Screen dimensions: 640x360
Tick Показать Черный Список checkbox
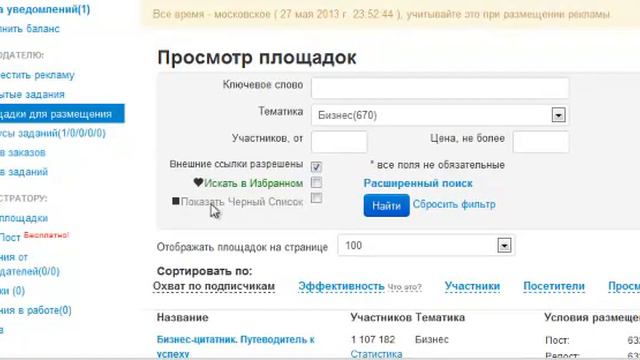pos(316,198)
